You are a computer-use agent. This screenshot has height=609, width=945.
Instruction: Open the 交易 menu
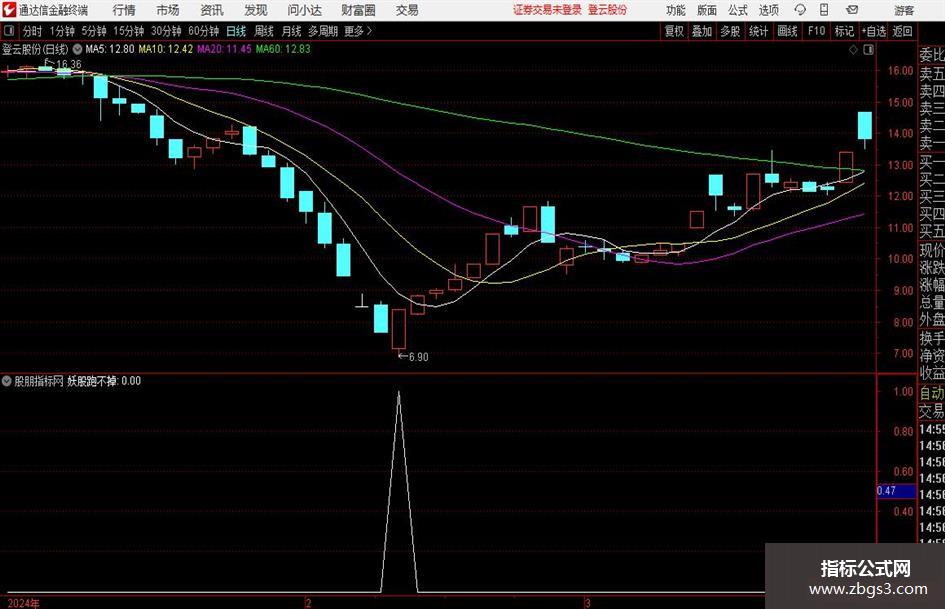[x=407, y=10]
